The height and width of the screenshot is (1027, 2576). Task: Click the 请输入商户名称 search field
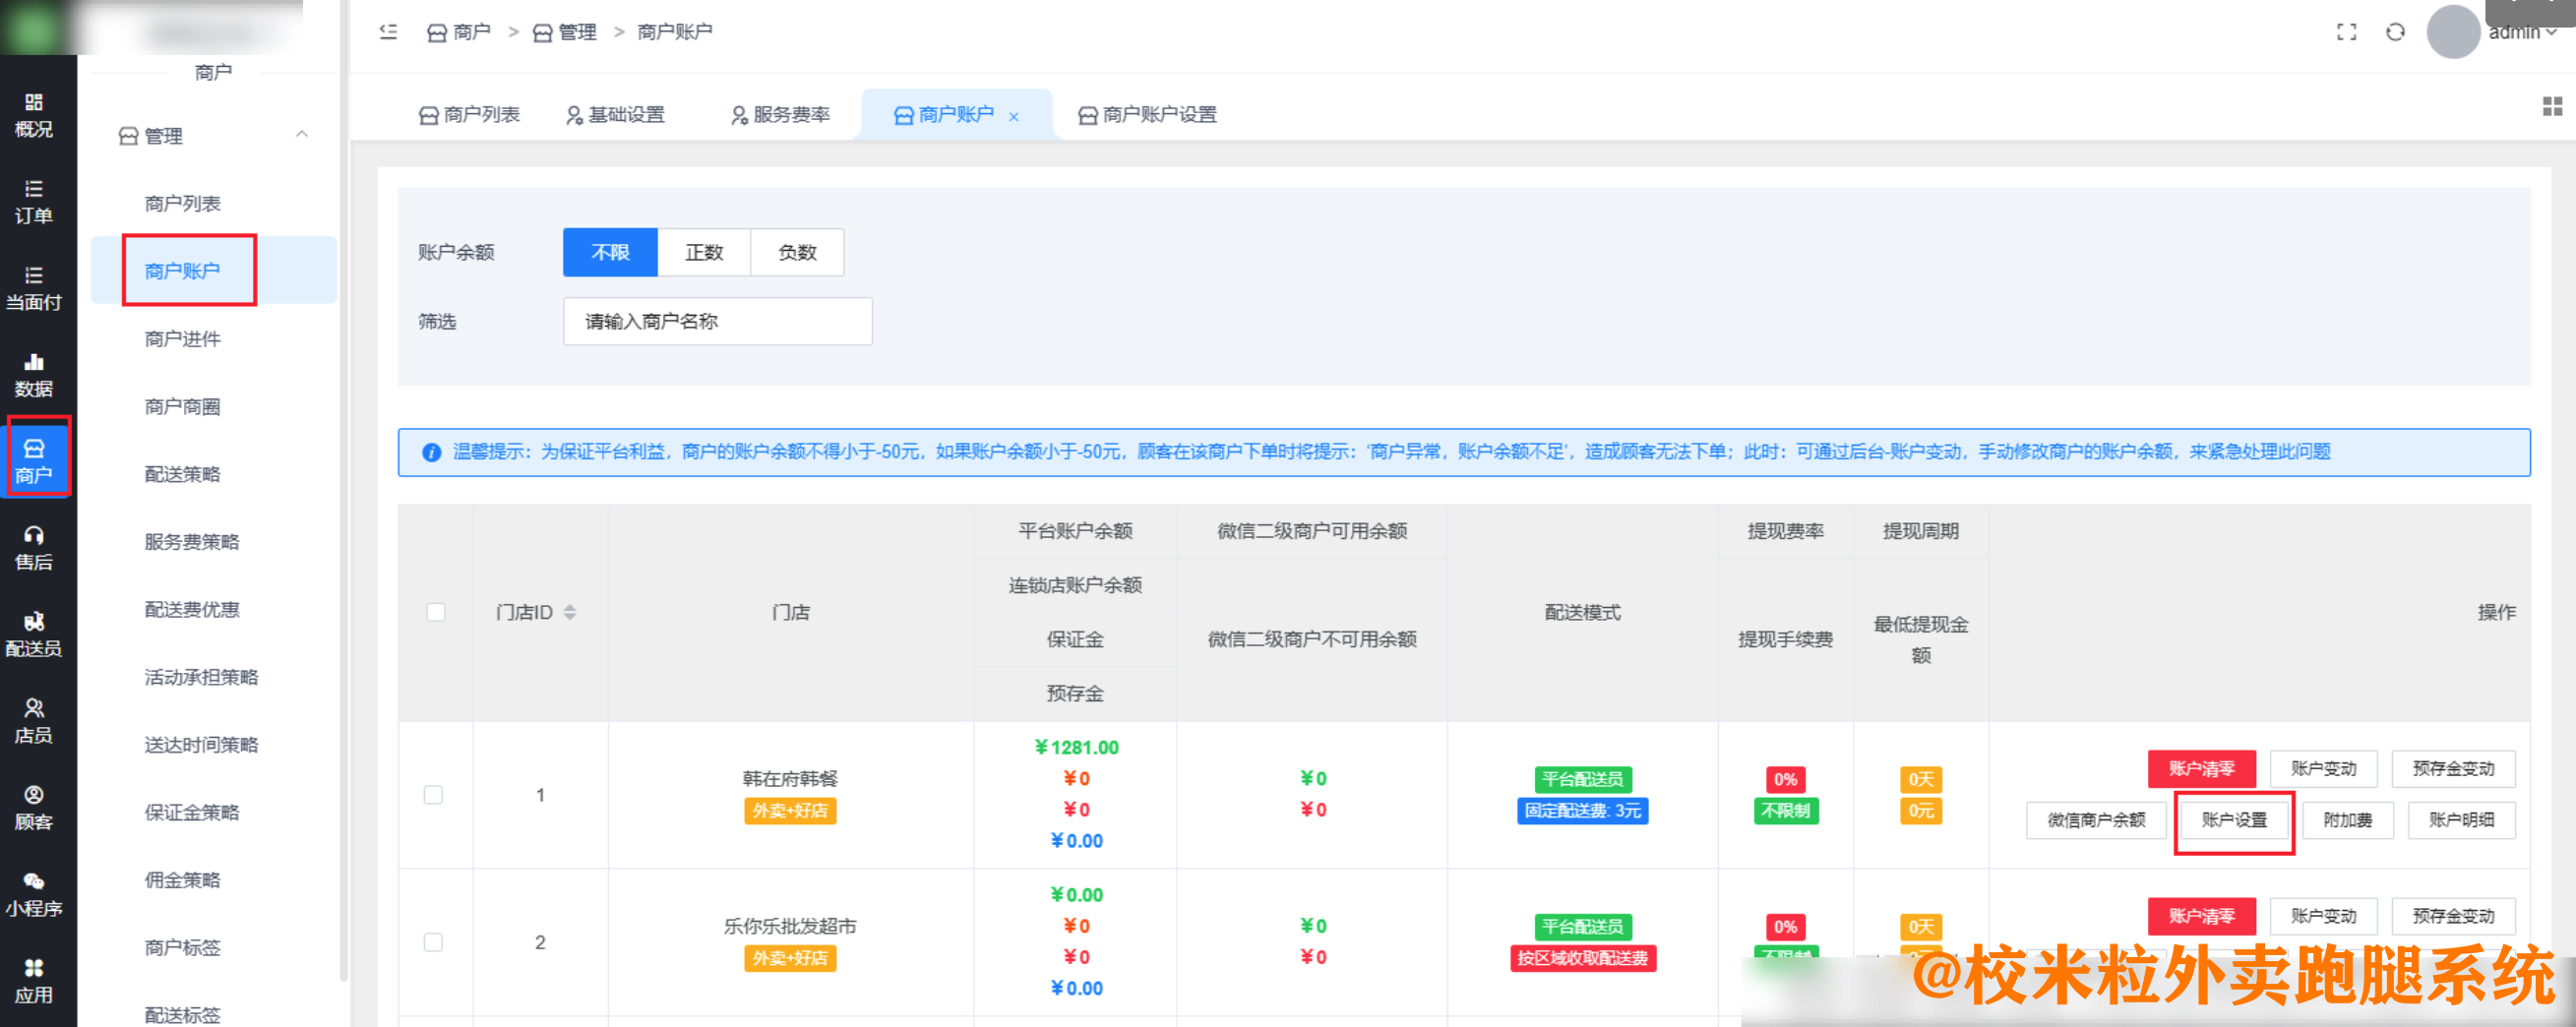coord(717,321)
